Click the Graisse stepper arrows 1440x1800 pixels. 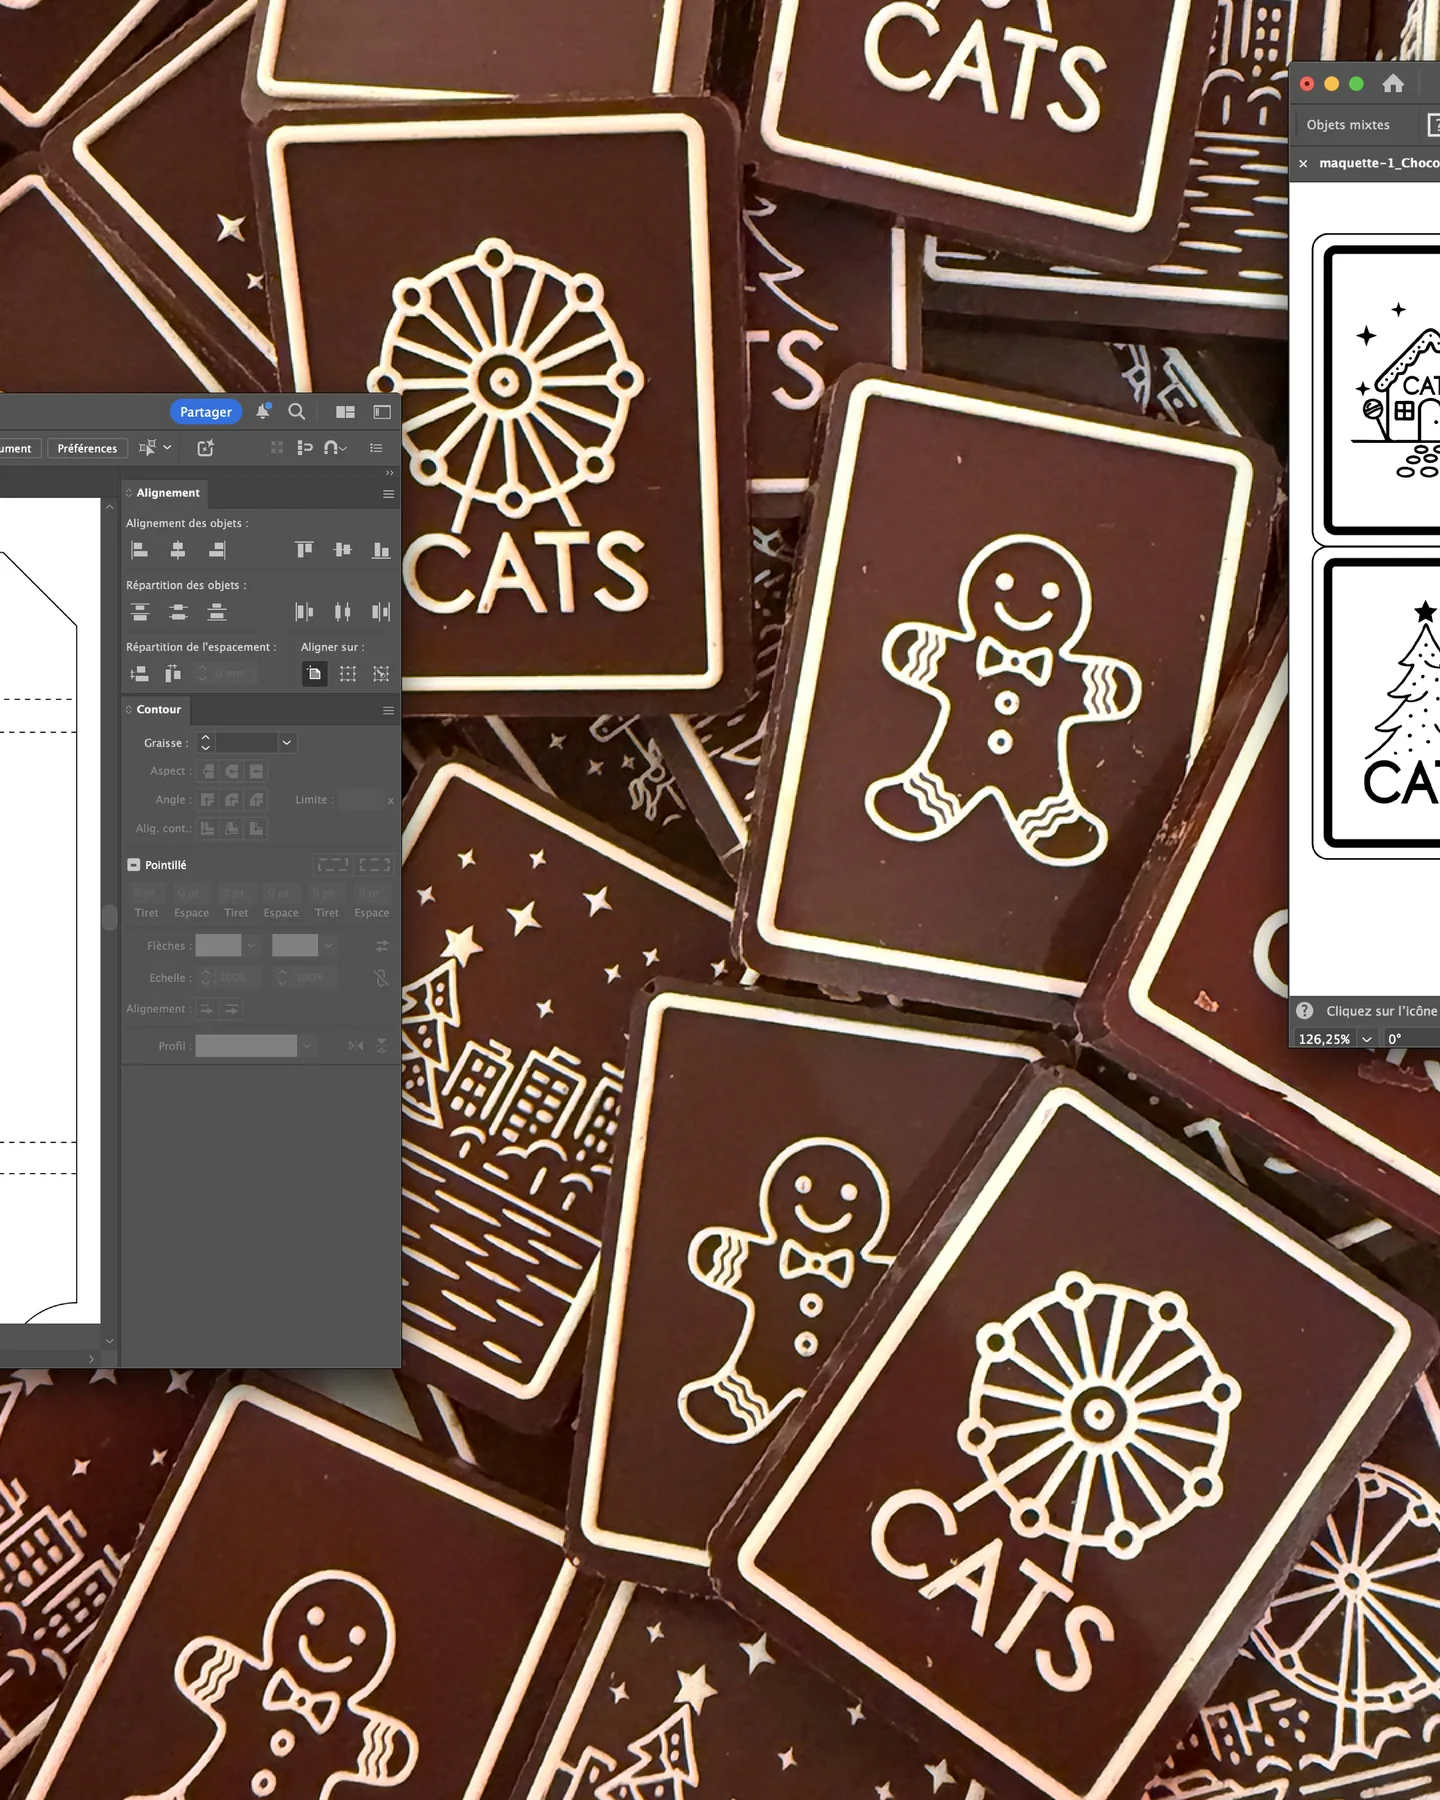coord(205,743)
